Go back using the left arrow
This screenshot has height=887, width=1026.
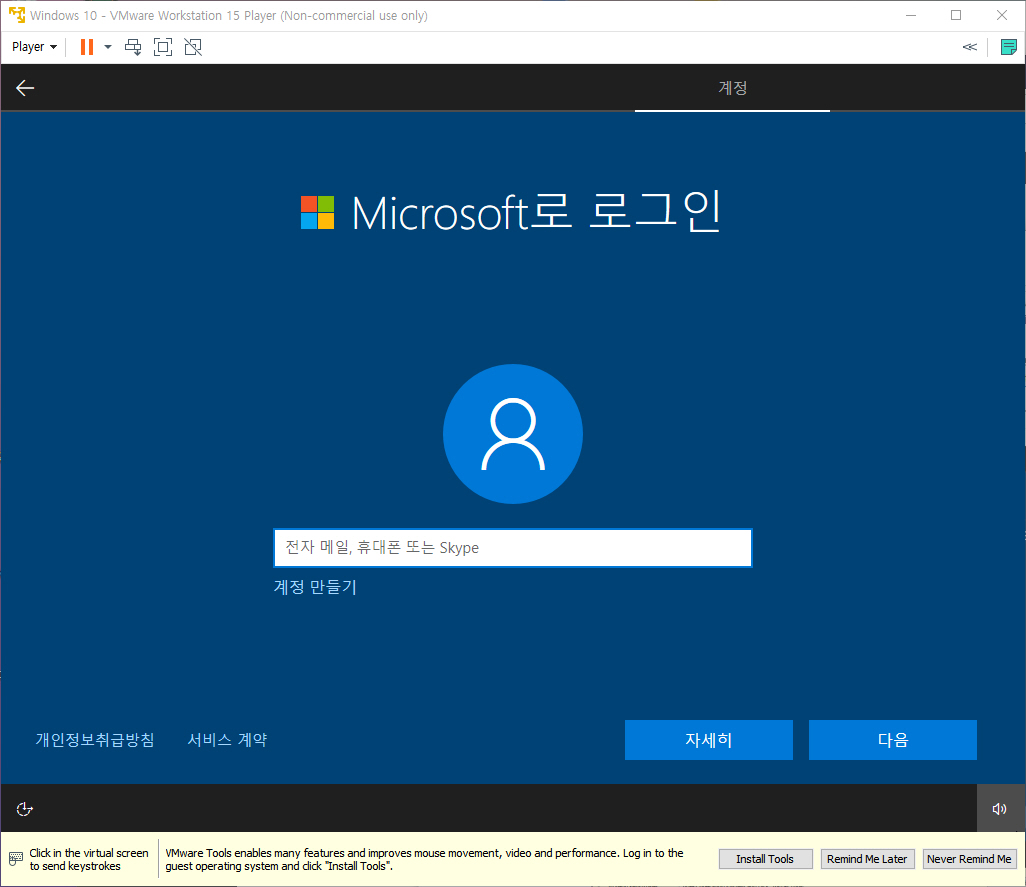pos(25,88)
